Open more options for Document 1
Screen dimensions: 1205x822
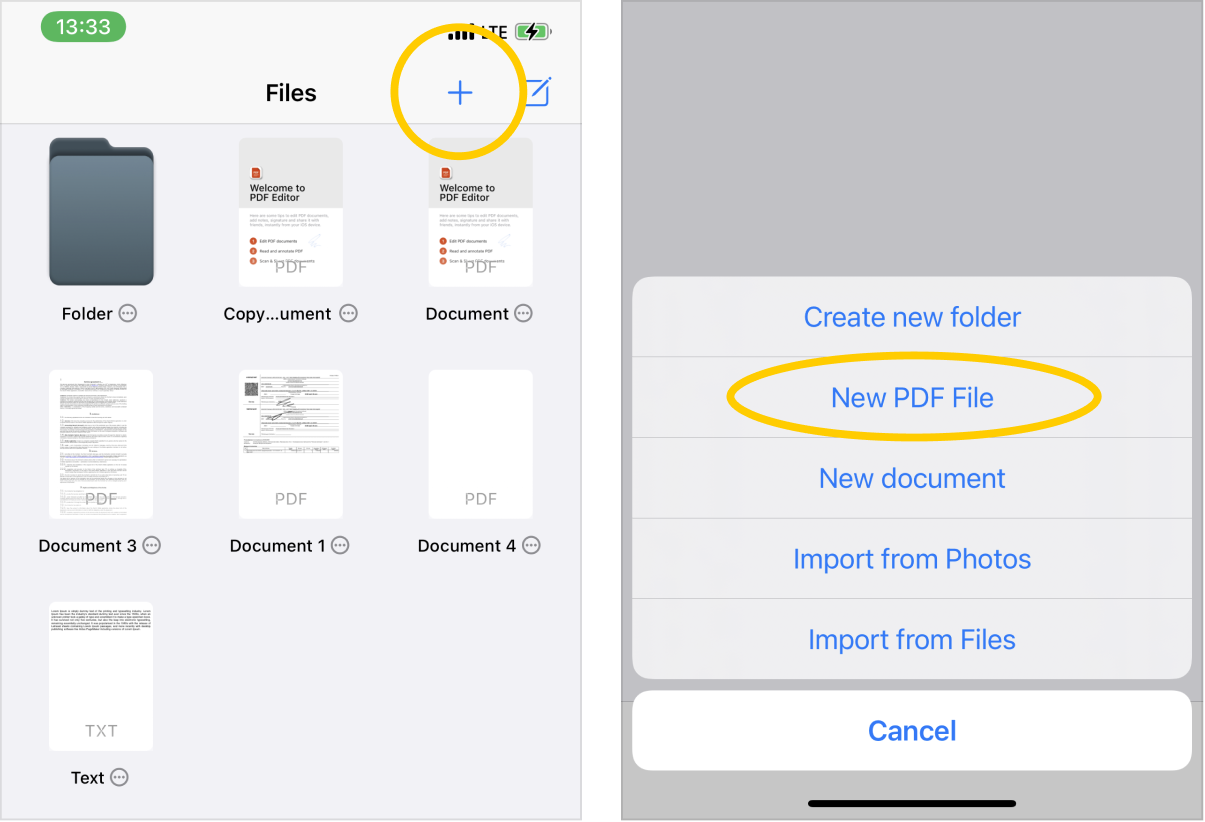click(340, 545)
